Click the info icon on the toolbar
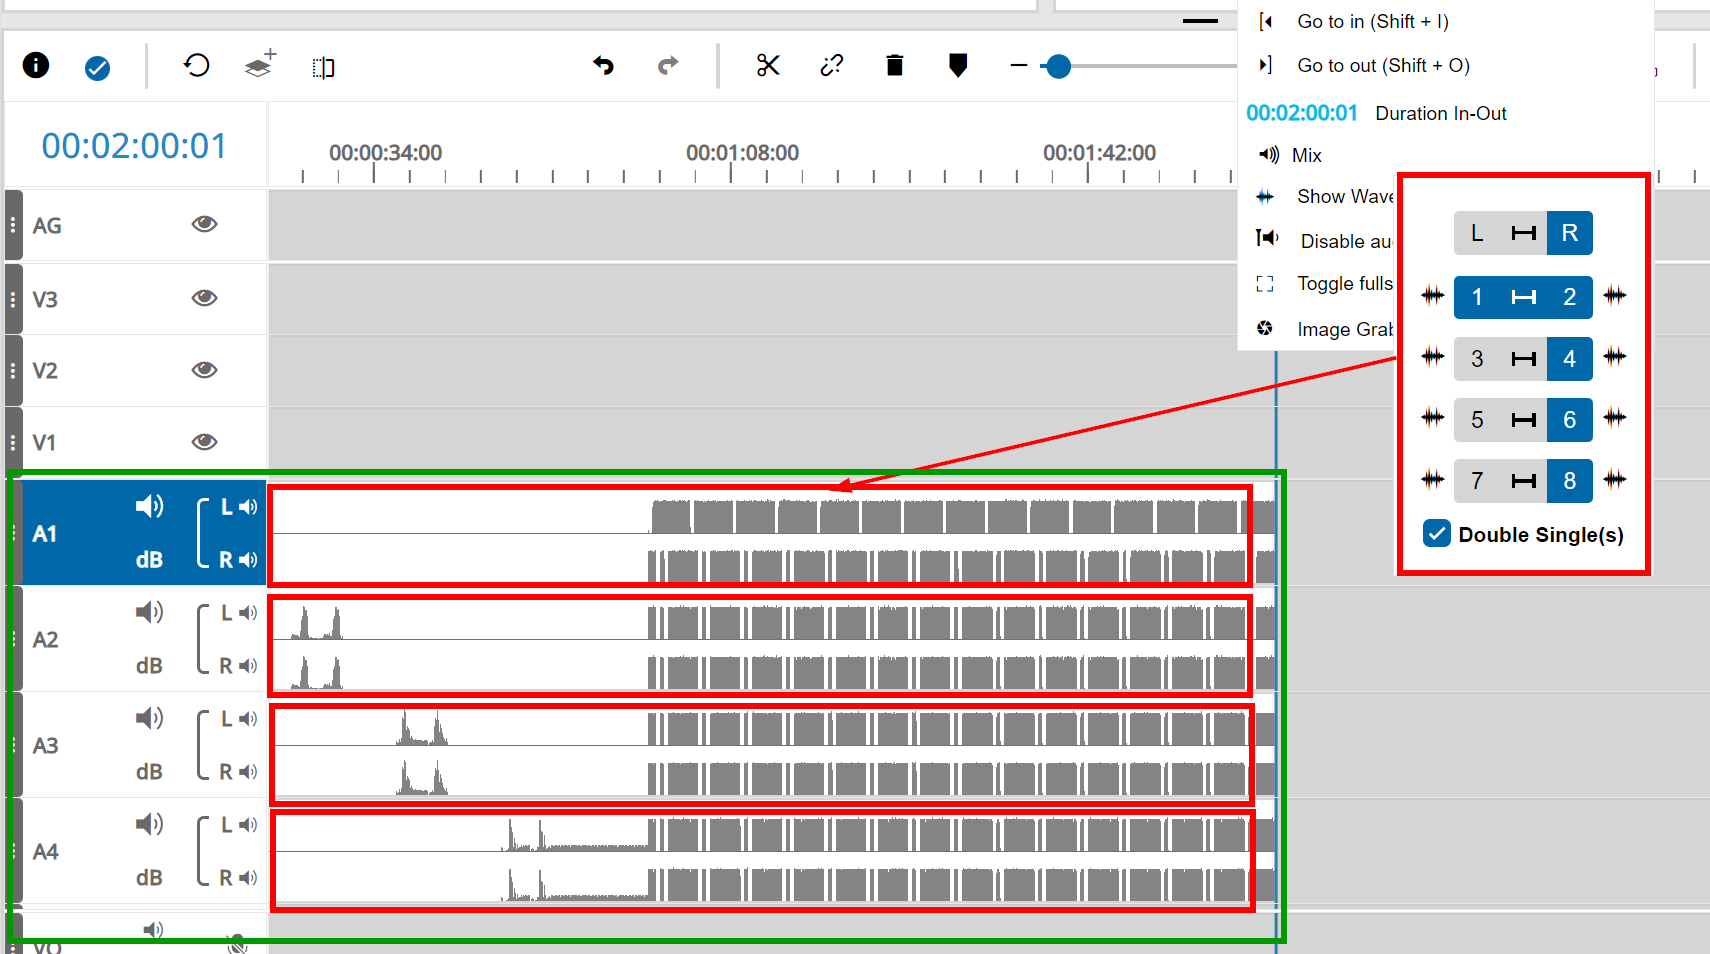1710x954 pixels. [x=36, y=66]
